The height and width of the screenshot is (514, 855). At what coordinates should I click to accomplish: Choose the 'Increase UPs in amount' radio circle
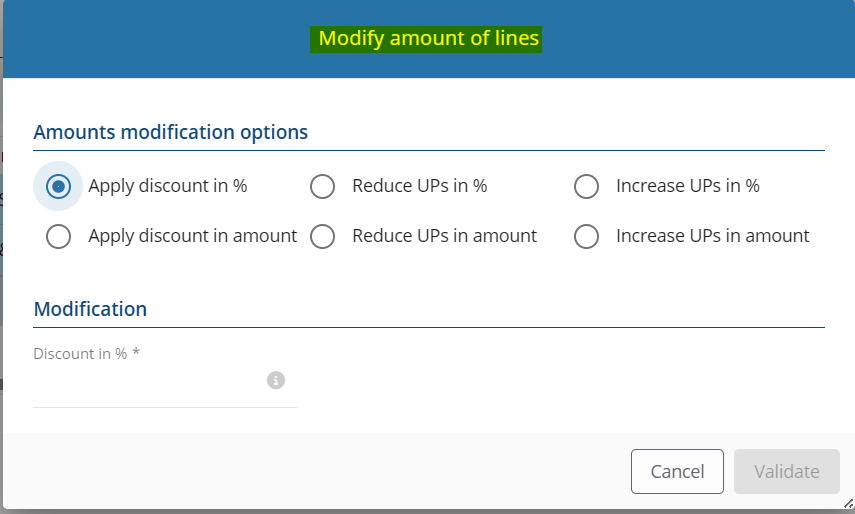586,236
